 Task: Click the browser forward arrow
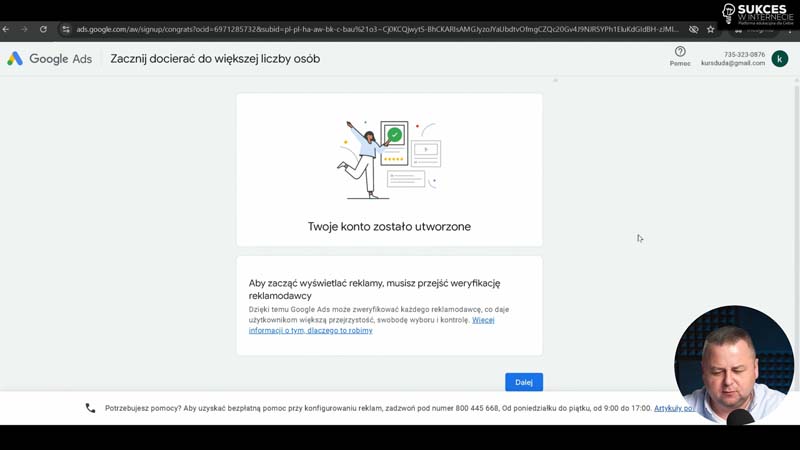pyautogui.click(x=25, y=29)
